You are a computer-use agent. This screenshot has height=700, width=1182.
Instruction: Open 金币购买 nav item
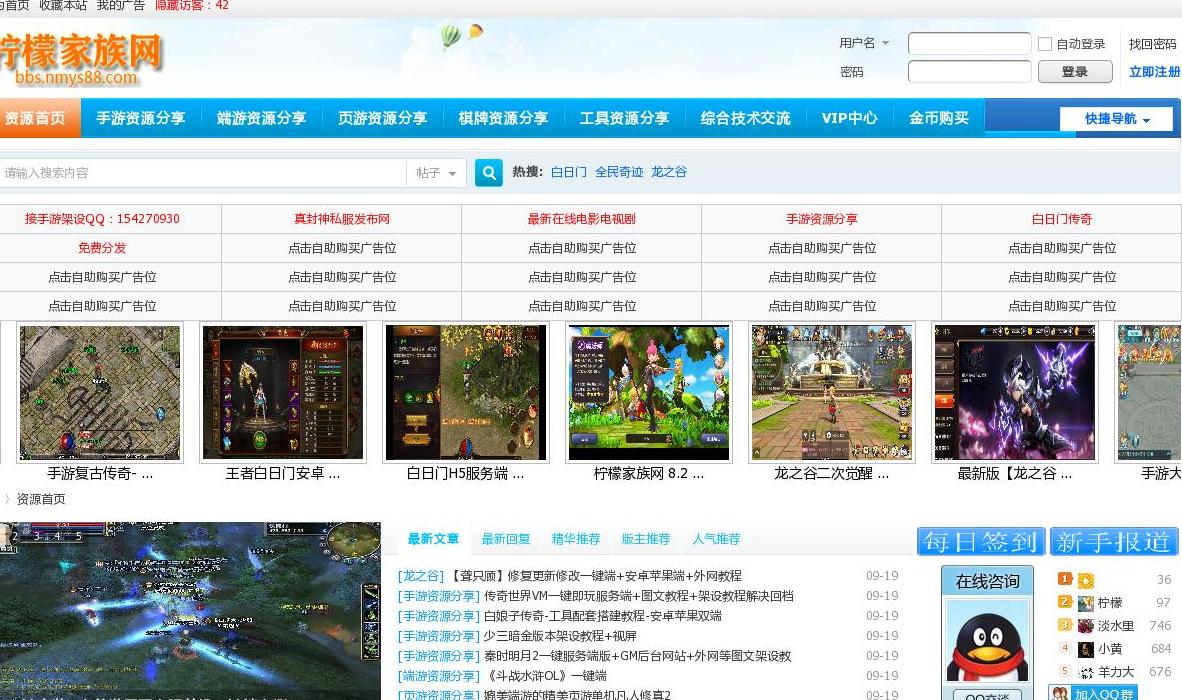coord(939,118)
